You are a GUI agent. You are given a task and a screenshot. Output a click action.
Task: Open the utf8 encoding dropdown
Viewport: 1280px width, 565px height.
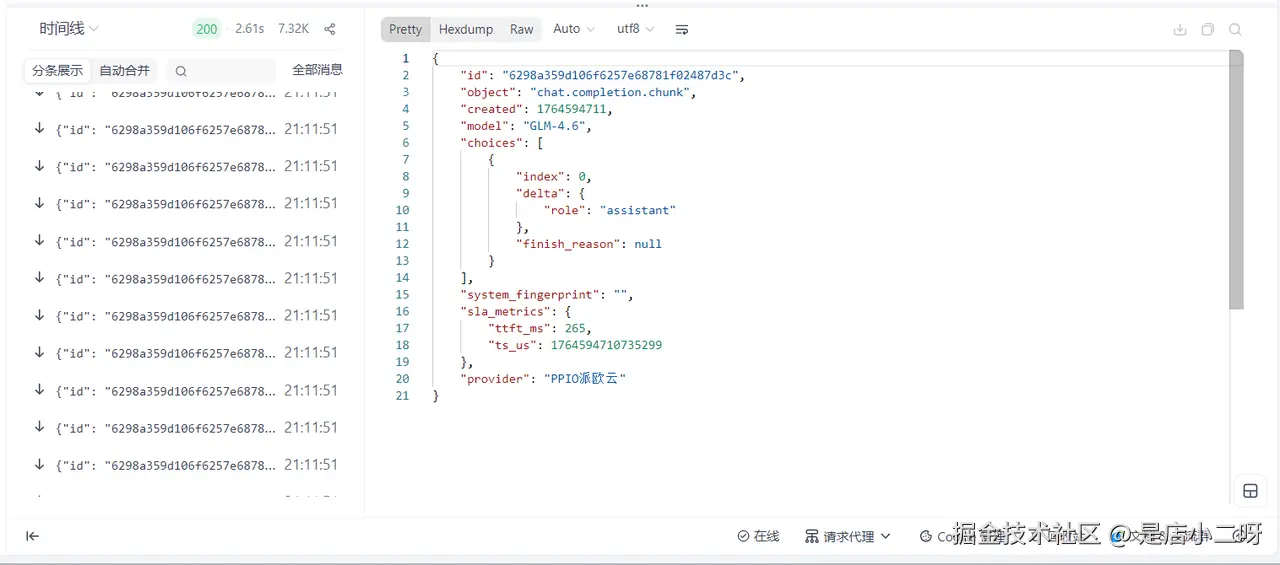click(x=636, y=29)
